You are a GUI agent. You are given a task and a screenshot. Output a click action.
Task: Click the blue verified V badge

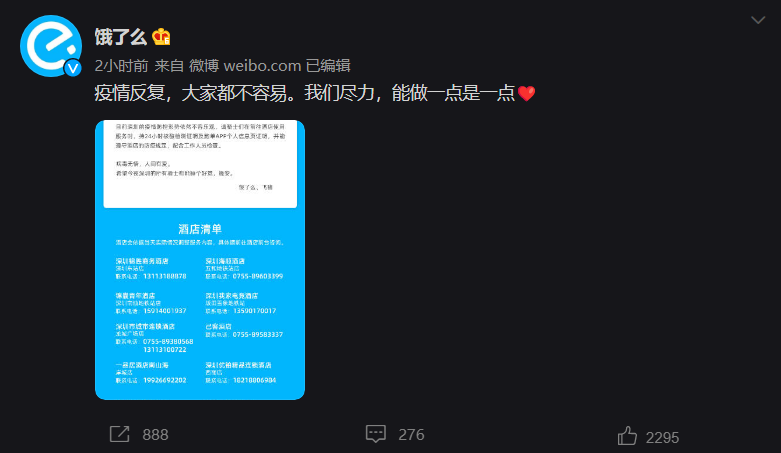[73, 68]
